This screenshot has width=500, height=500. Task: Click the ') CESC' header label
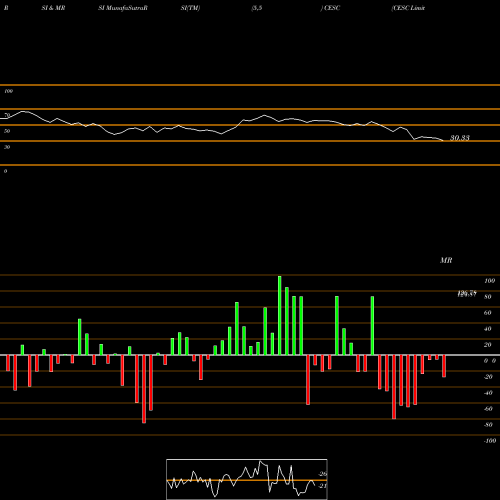pos(330,8)
